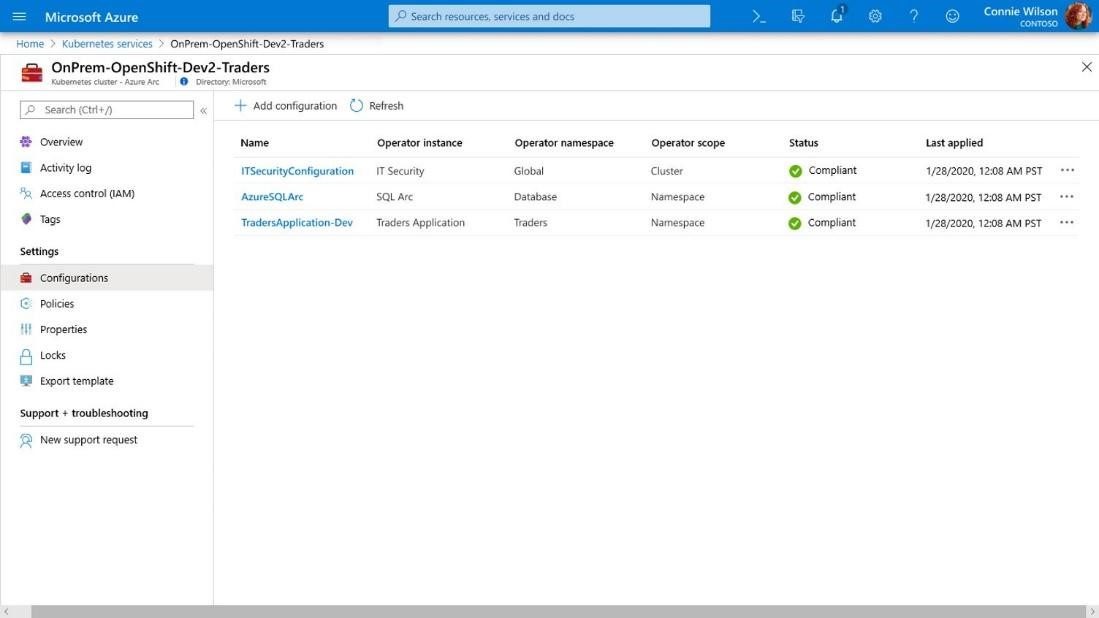Open Connie Wilson's account avatar menu
Image resolution: width=1099 pixels, height=618 pixels.
(1079, 16)
